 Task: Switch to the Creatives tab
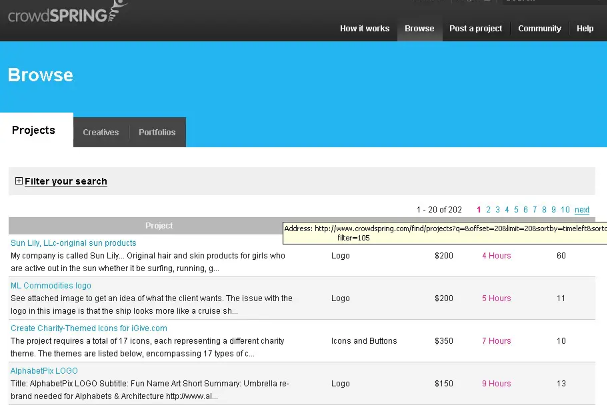(101, 132)
